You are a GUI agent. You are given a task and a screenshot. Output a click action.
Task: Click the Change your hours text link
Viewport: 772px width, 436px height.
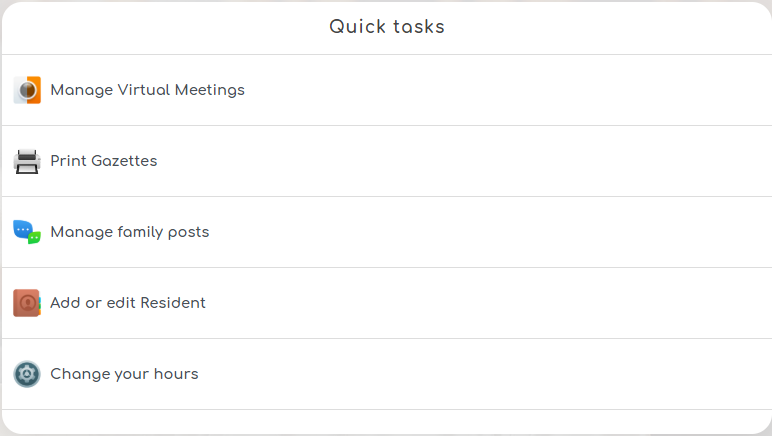click(x=124, y=374)
